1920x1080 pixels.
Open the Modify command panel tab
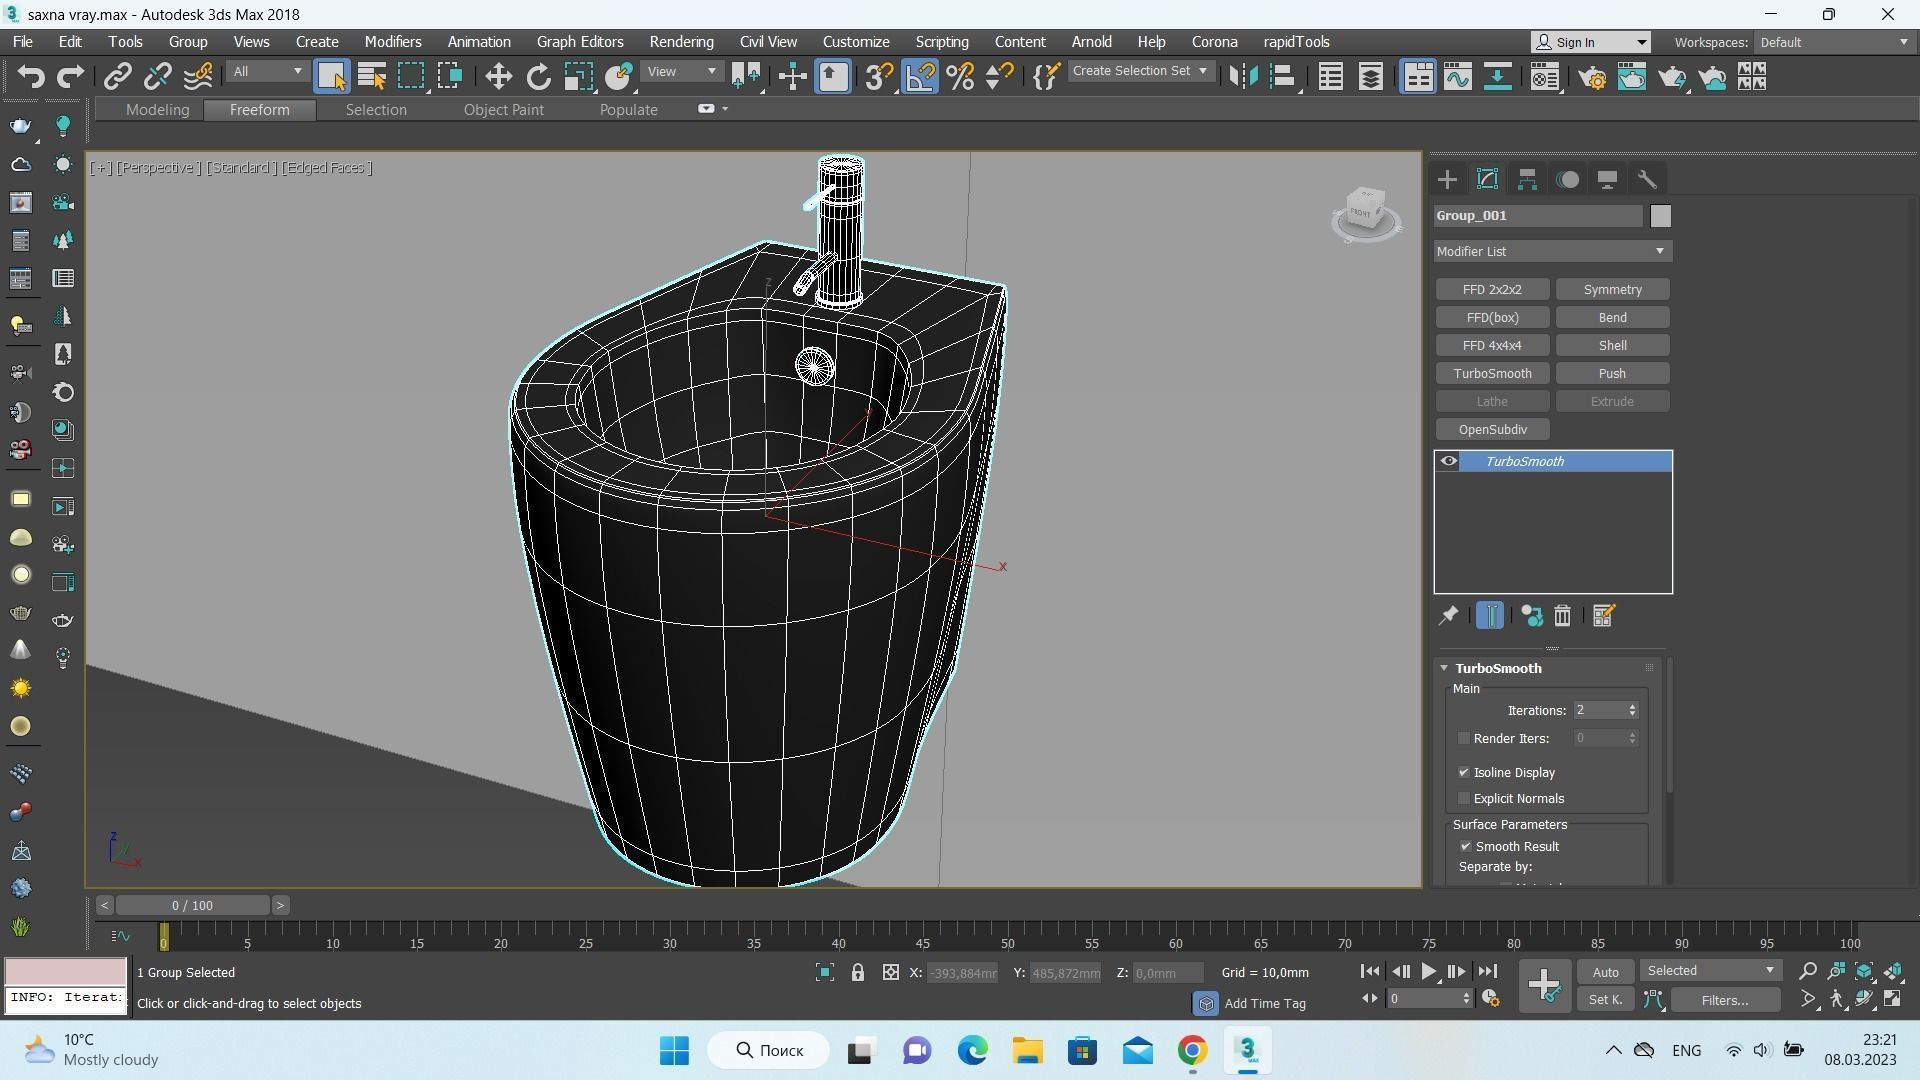pos(1487,180)
